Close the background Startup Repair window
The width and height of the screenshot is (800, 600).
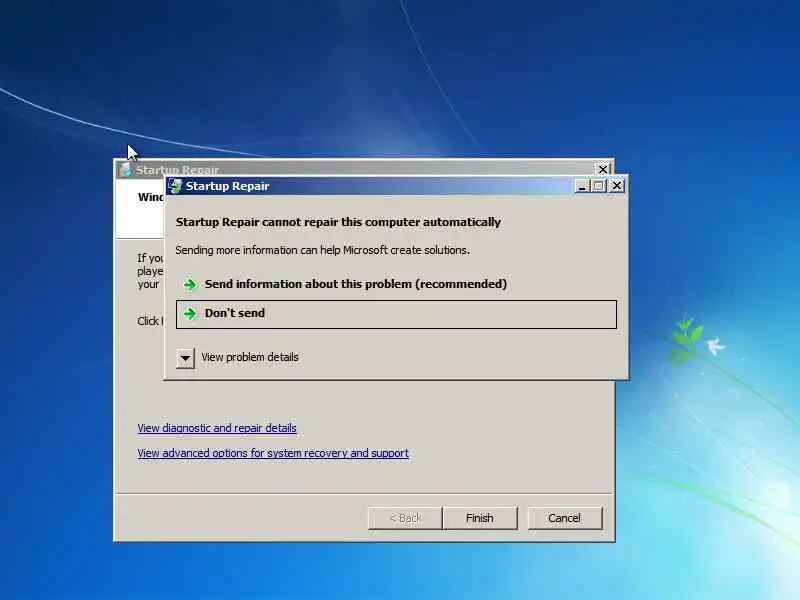click(603, 169)
